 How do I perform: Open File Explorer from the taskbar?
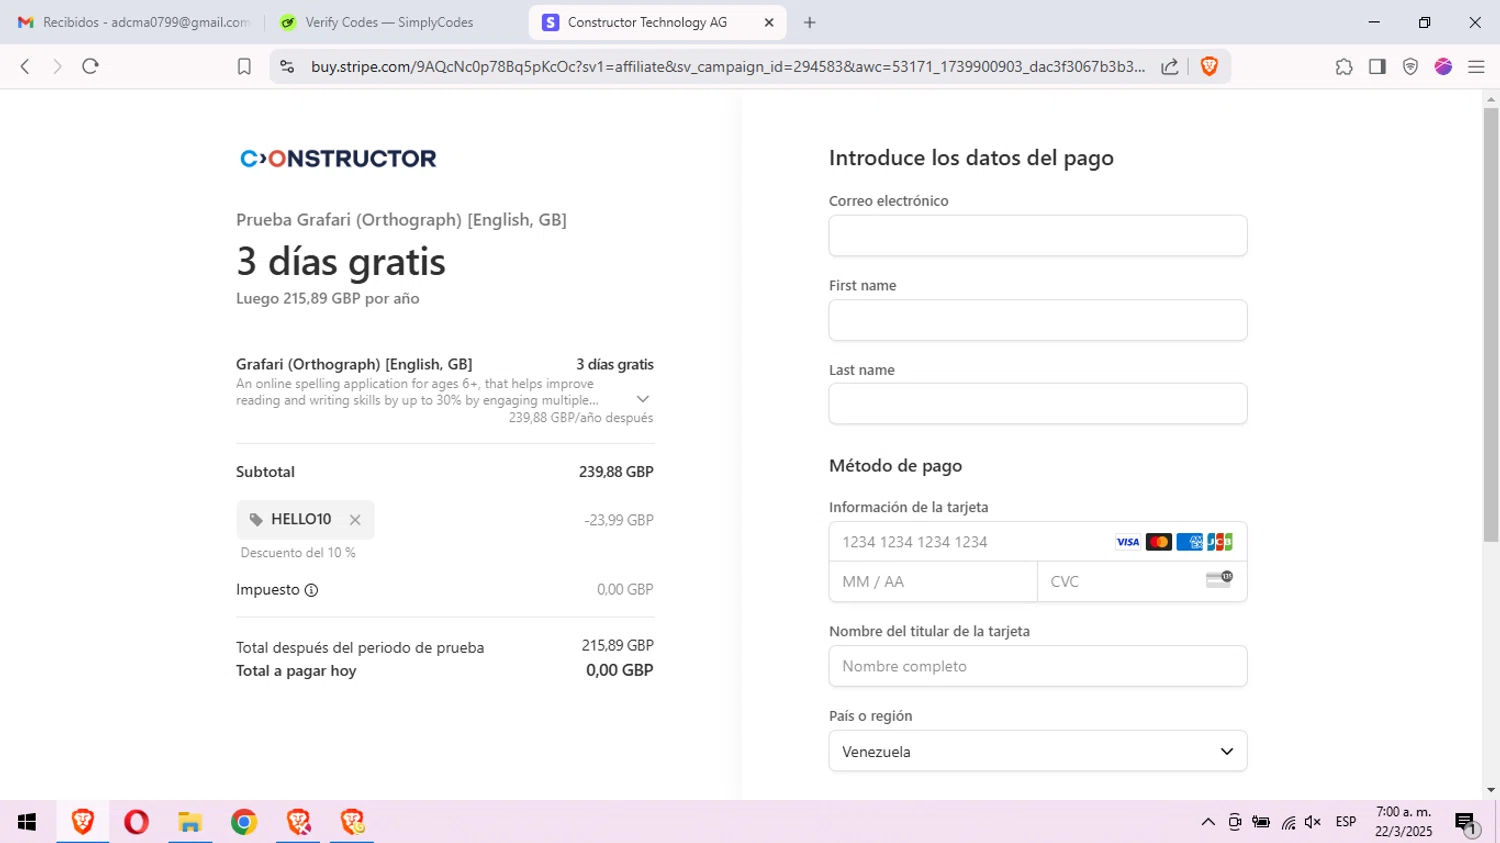point(190,822)
